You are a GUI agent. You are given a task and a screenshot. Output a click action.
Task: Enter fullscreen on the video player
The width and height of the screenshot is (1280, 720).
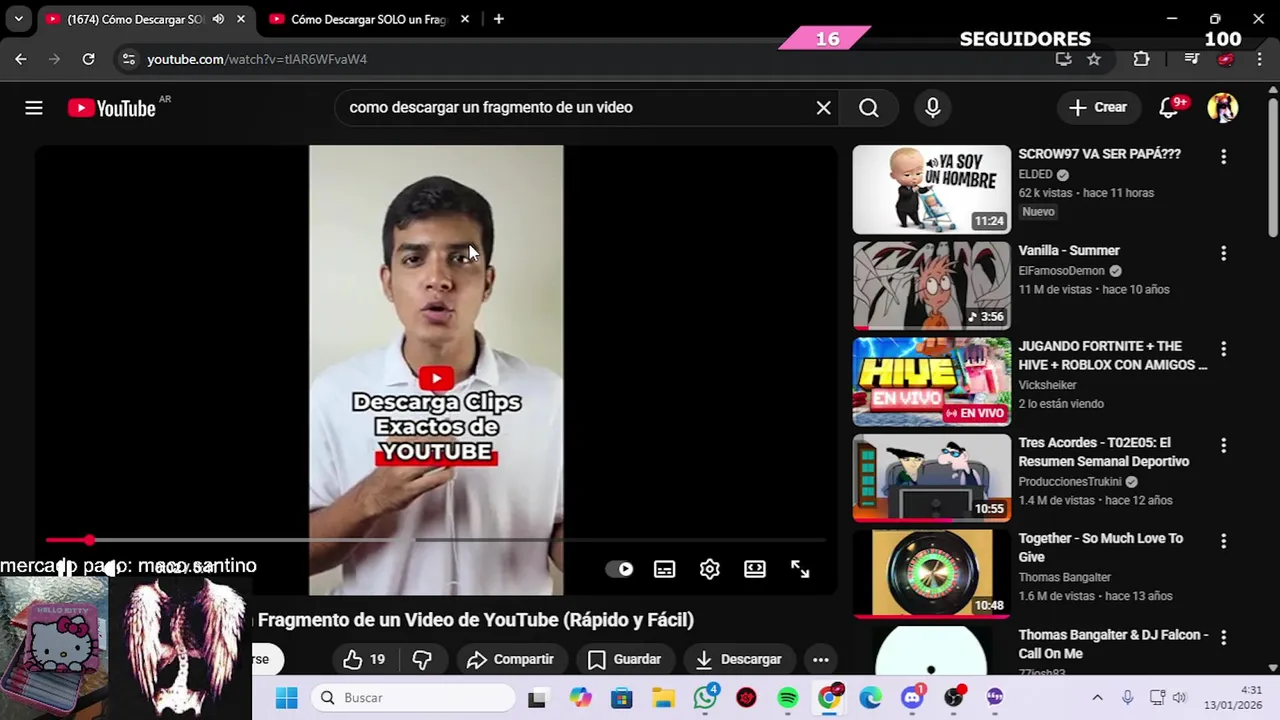click(x=800, y=569)
